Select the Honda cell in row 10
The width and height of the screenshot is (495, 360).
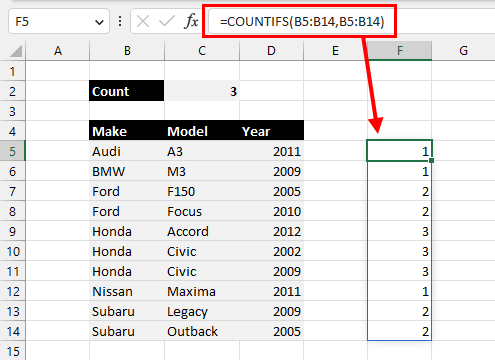coord(127,251)
